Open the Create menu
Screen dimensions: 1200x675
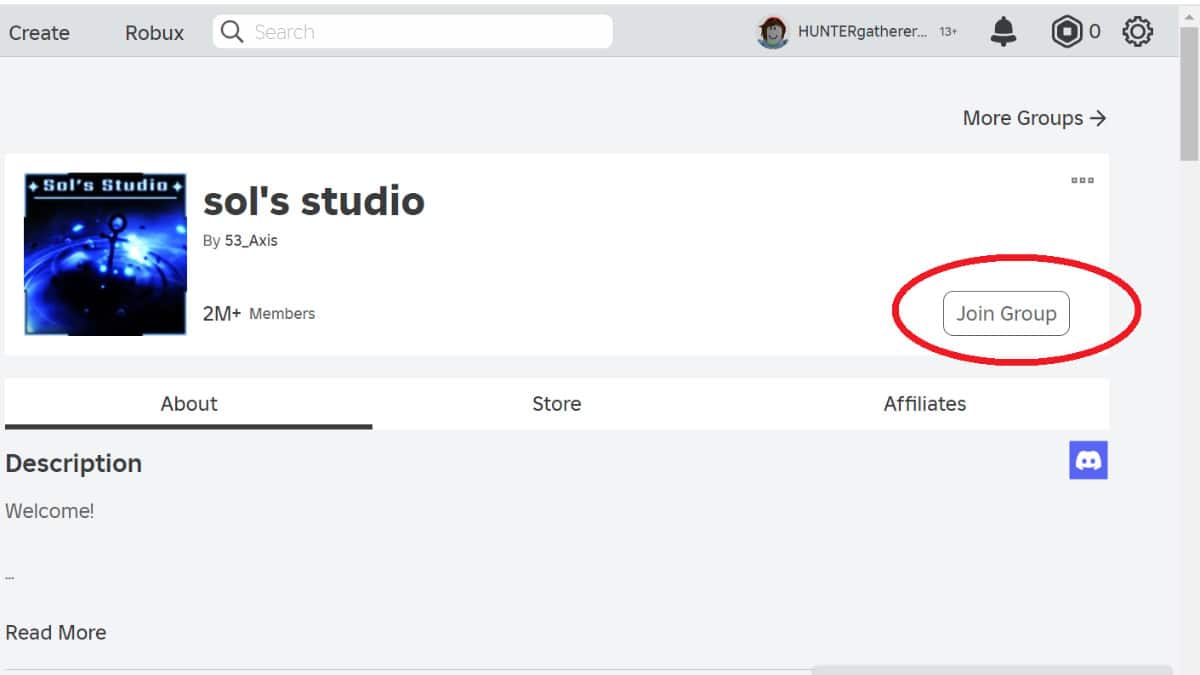click(39, 32)
